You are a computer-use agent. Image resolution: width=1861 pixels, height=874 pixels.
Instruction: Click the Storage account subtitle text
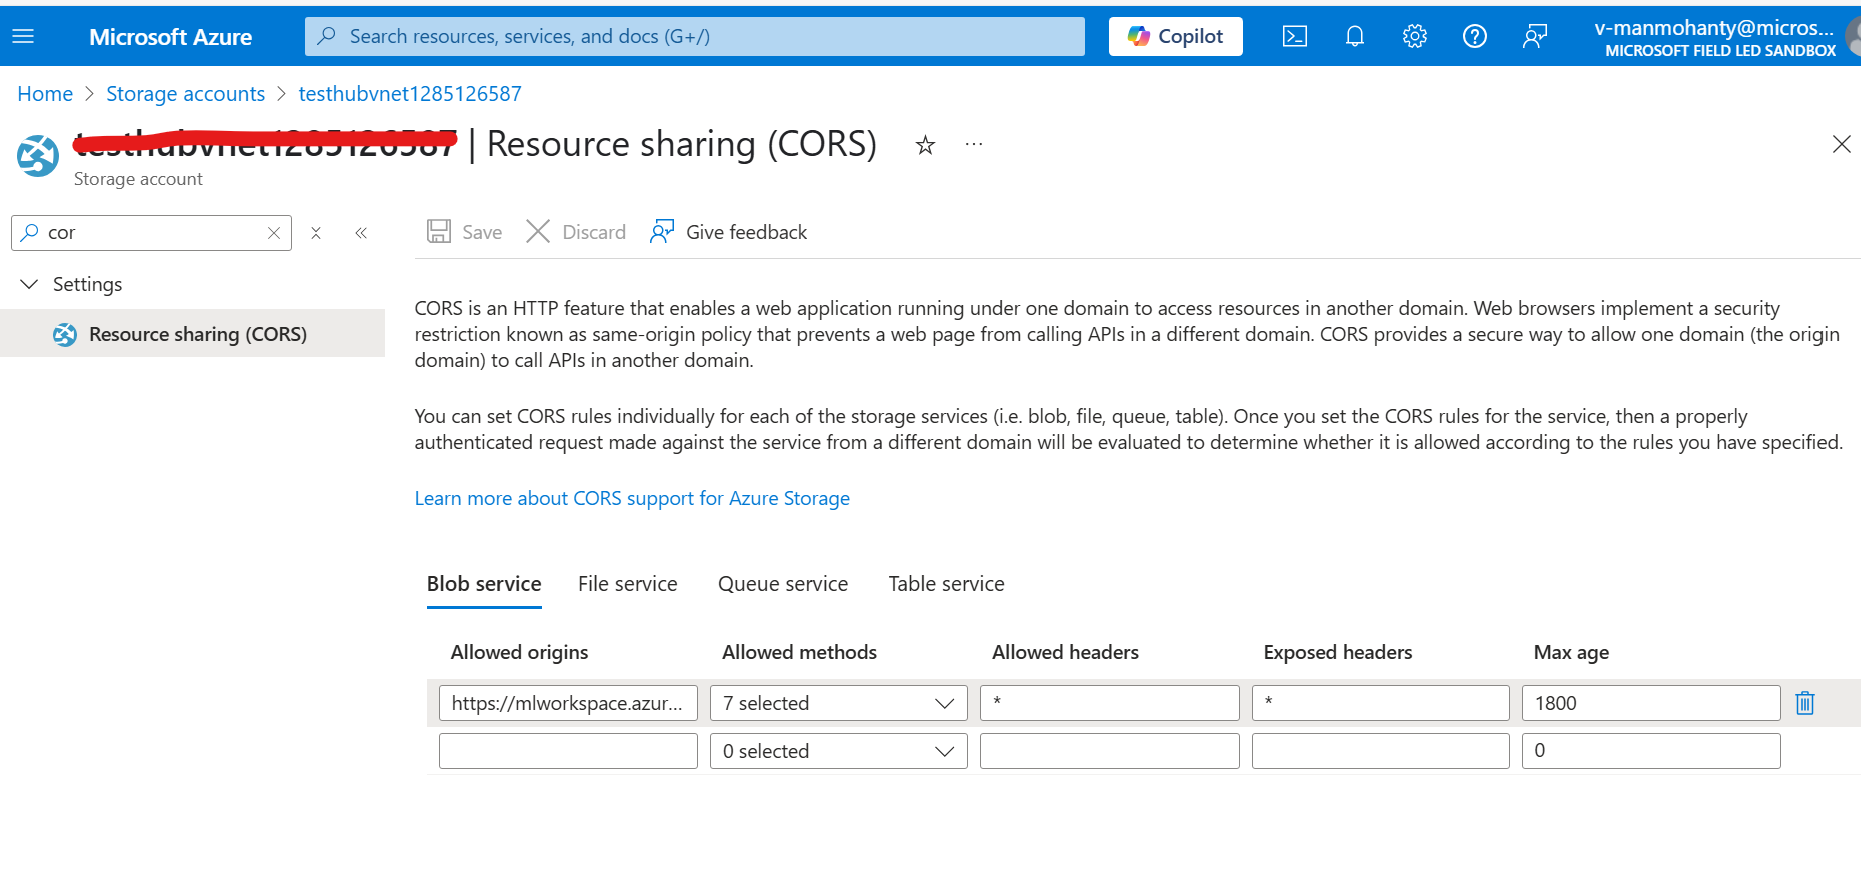tap(138, 179)
